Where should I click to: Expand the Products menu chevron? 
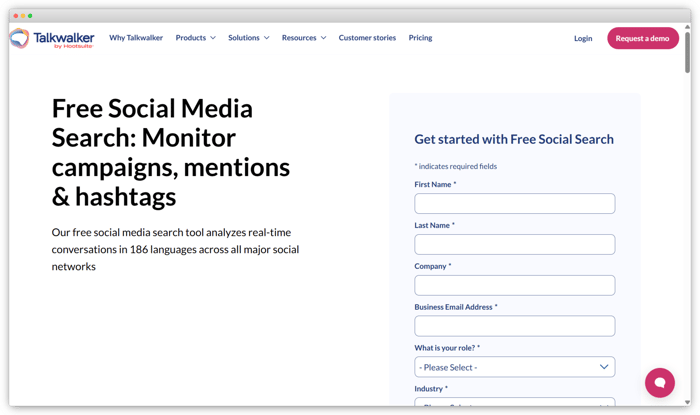click(212, 38)
